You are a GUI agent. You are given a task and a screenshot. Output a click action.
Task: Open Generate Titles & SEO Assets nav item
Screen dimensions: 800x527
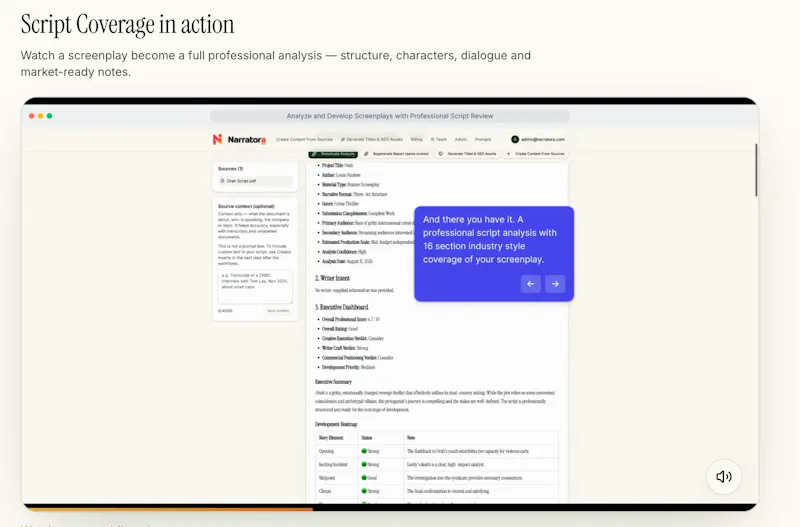click(x=371, y=139)
